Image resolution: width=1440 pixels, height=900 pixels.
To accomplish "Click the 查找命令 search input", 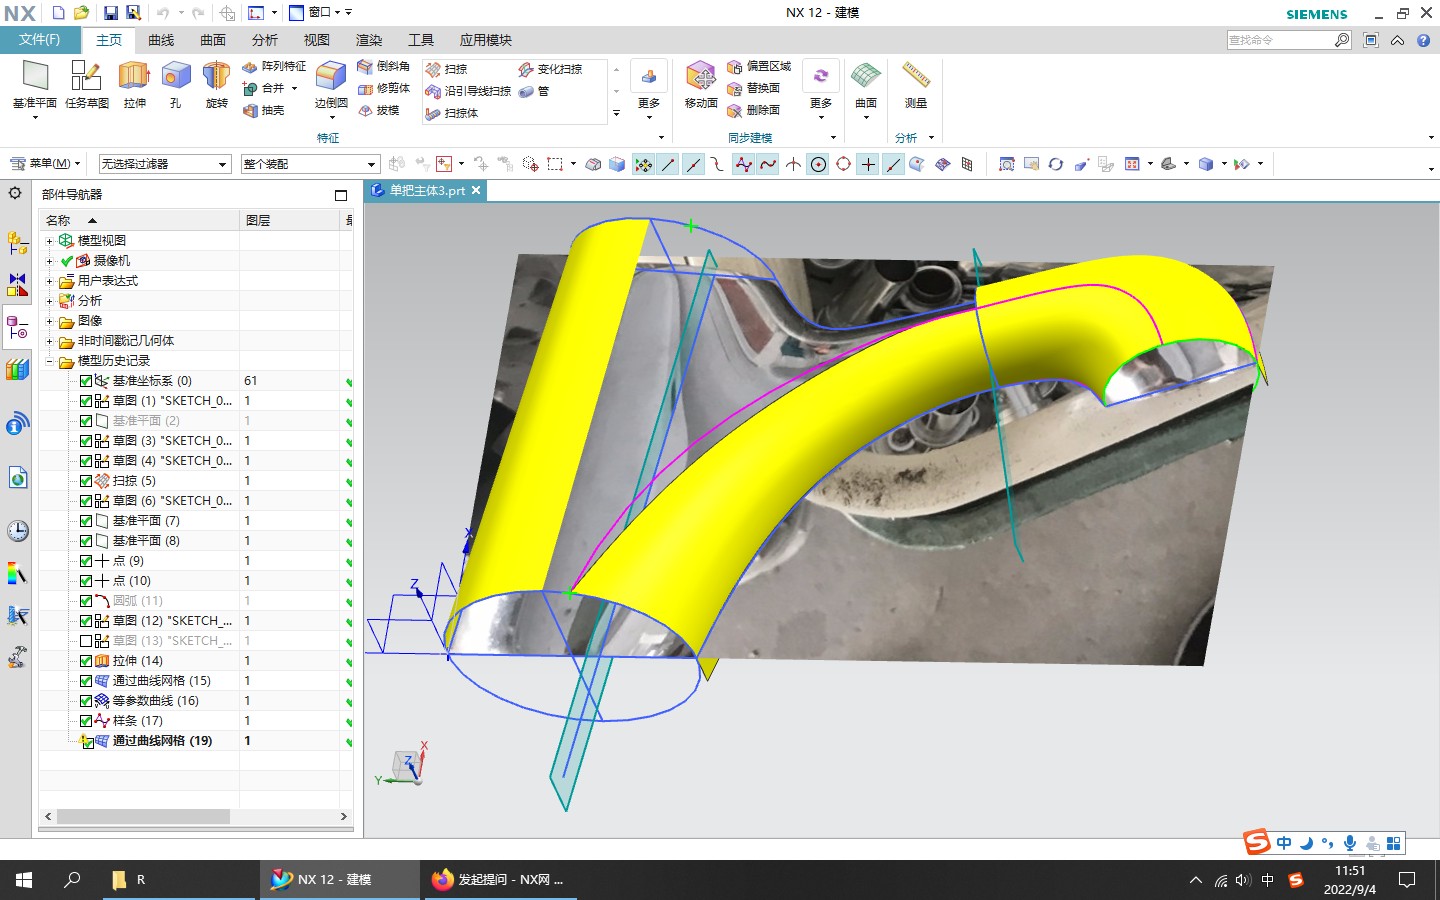I will click(x=1280, y=40).
